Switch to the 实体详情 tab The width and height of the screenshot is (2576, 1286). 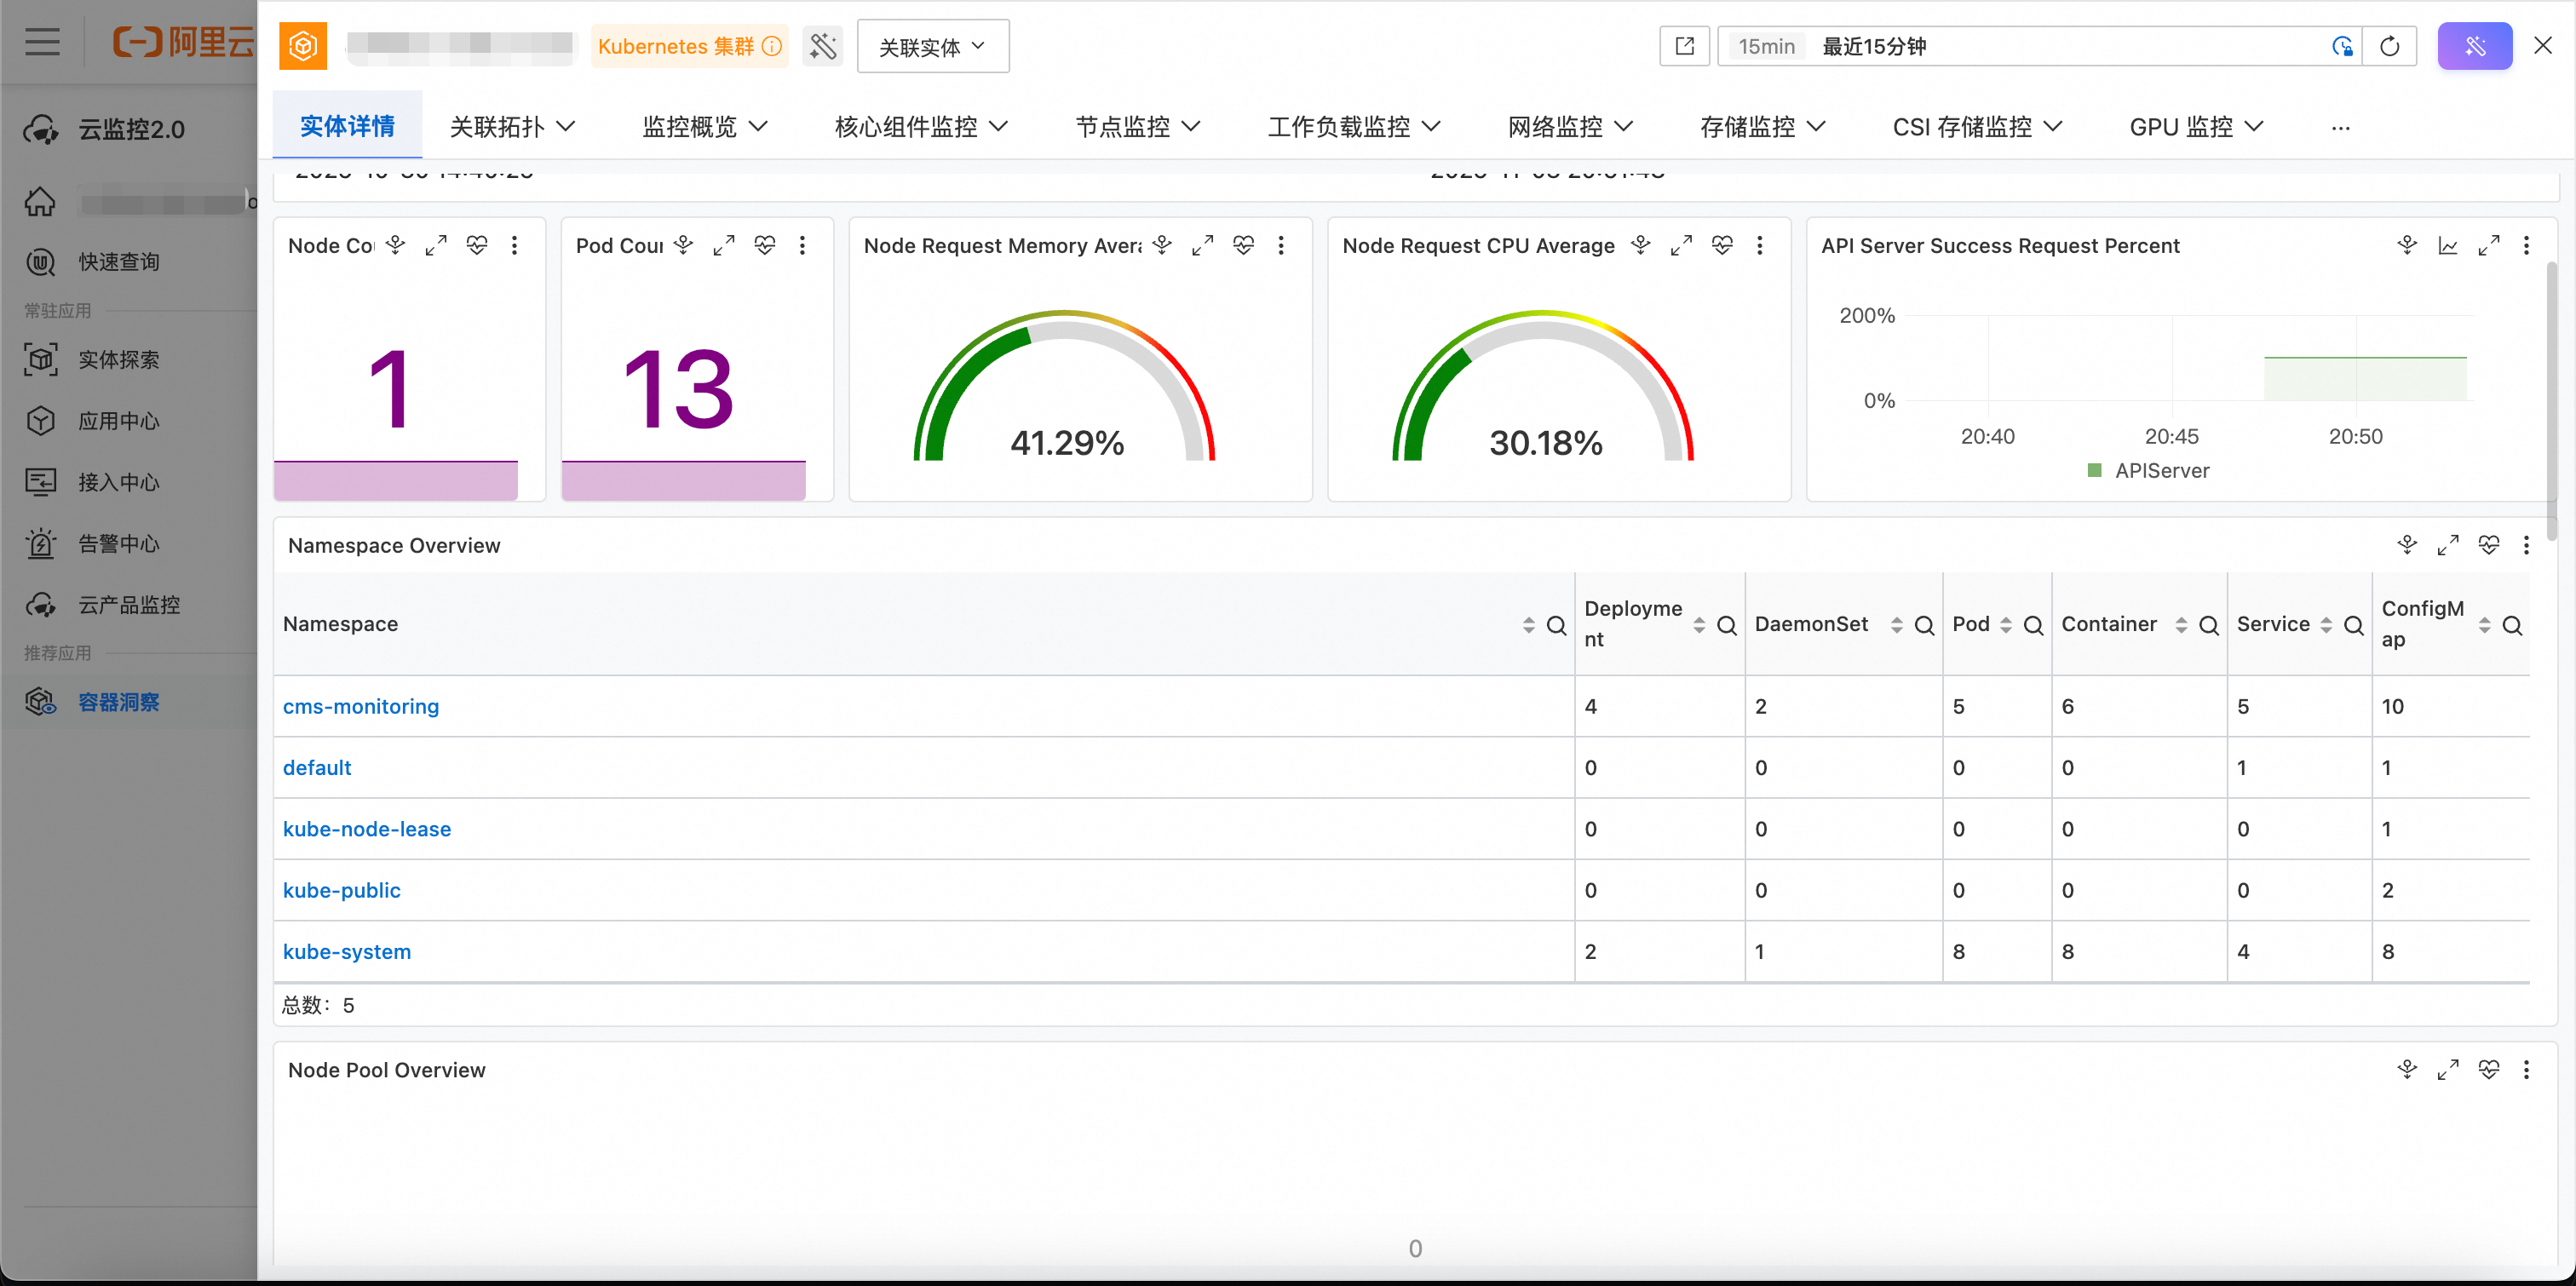point(347,127)
